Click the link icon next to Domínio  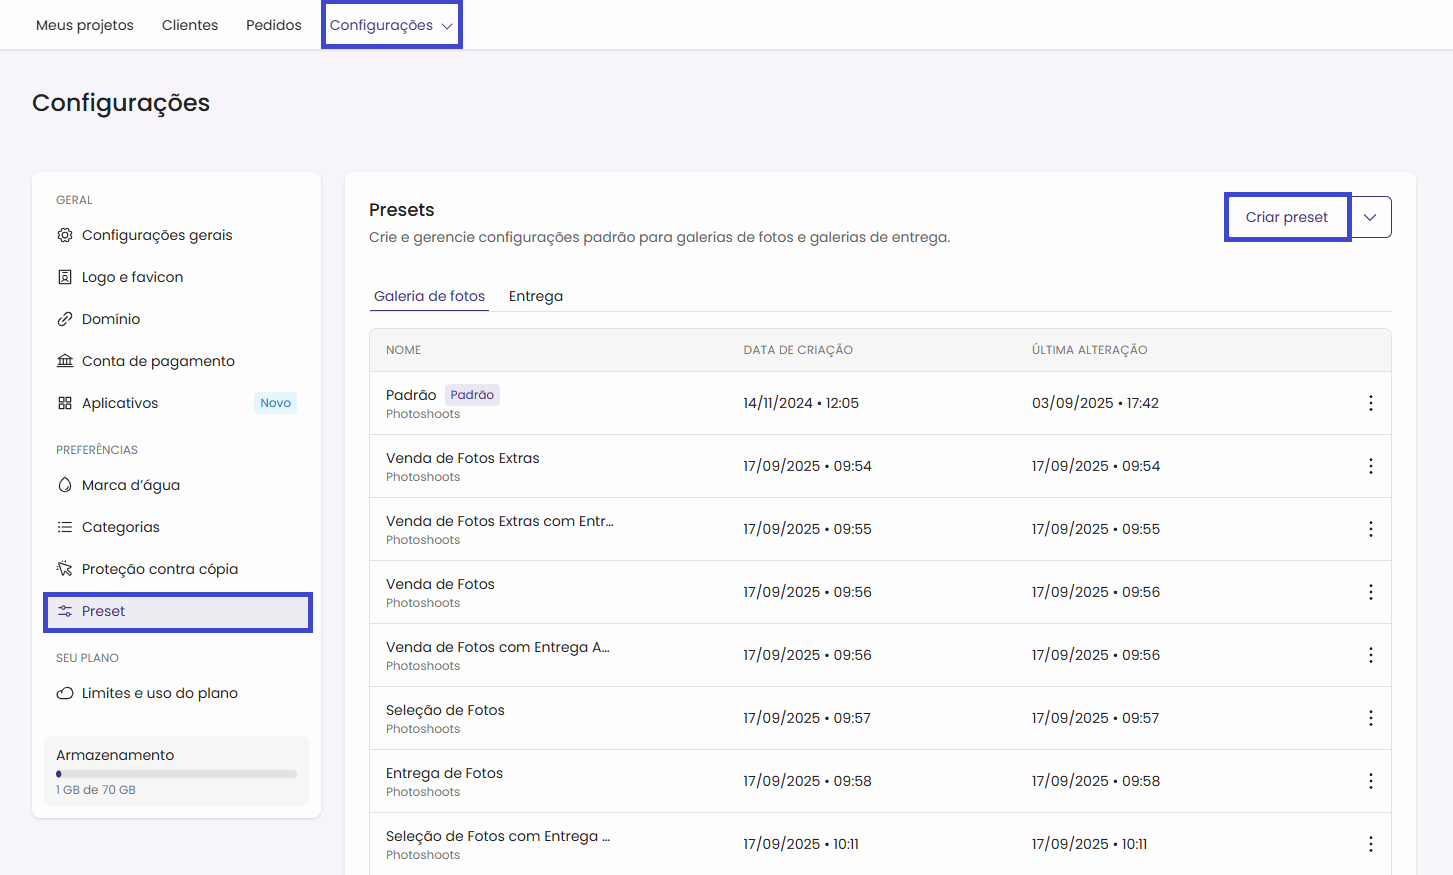(65, 319)
